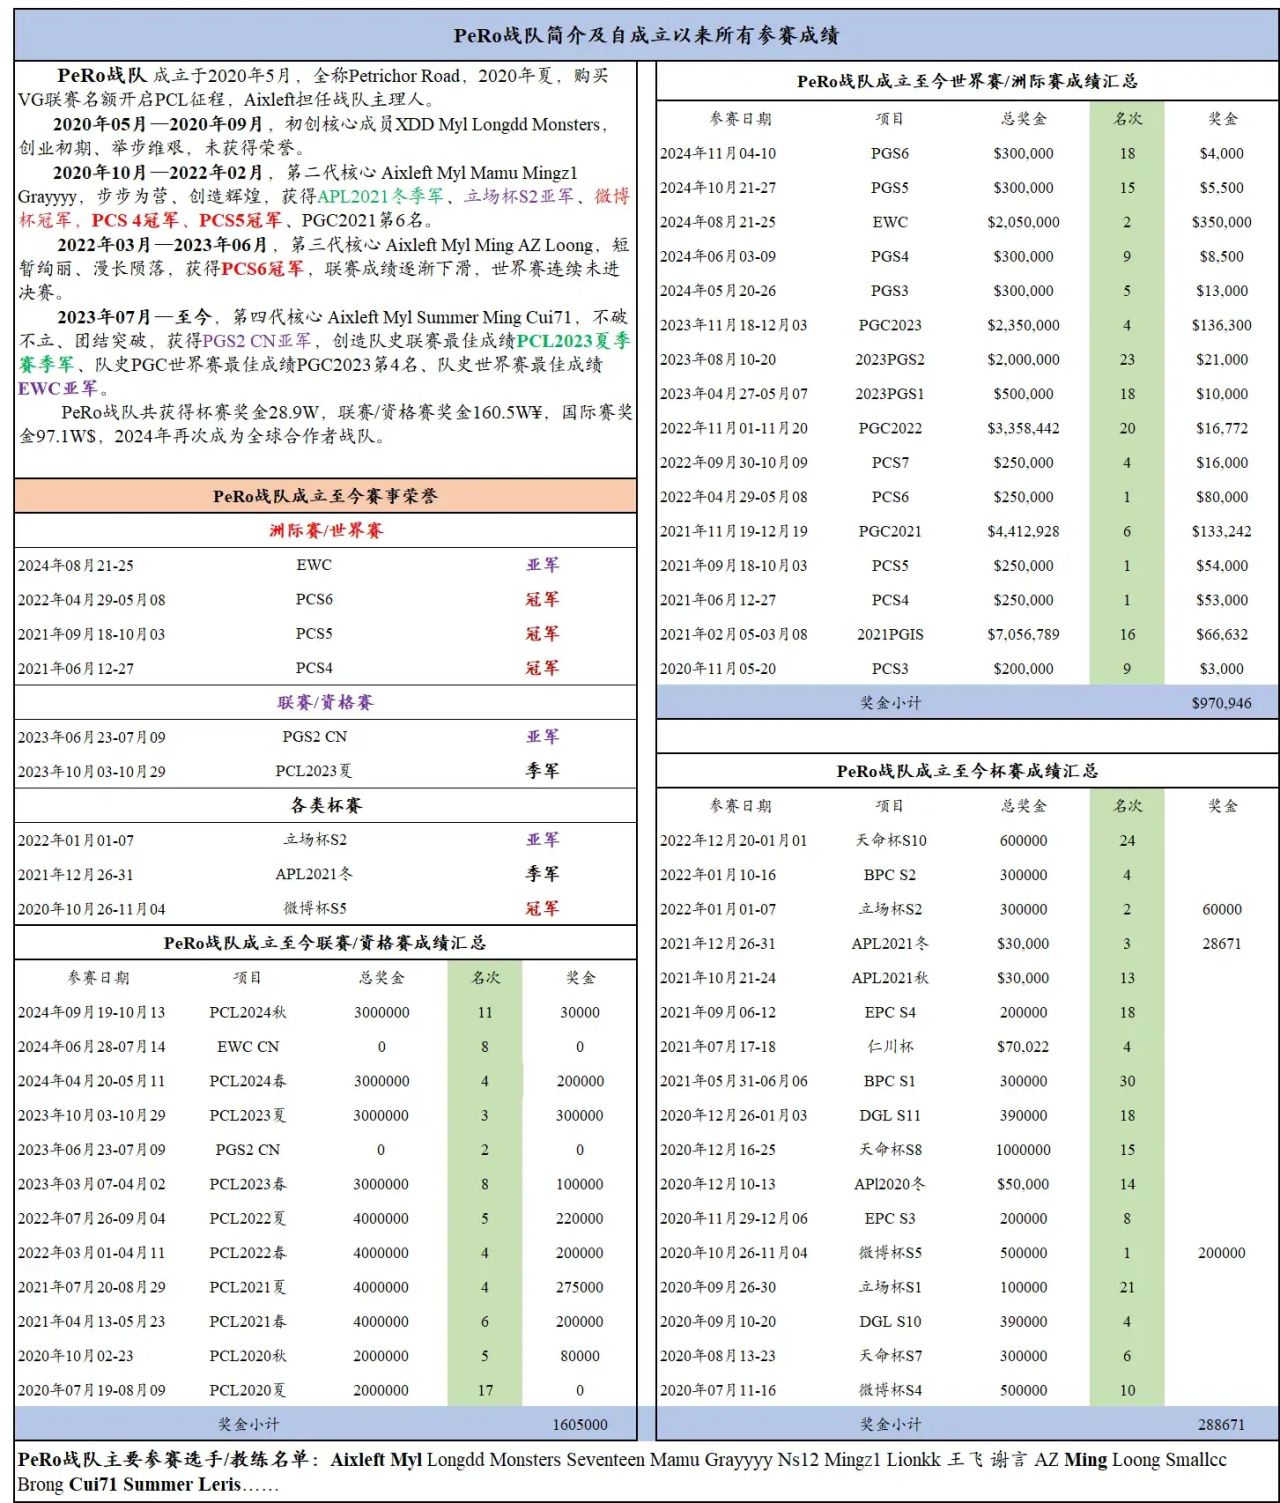Click 'PCL2020秋' project cell
Screen dimensions: 1280x1503
pos(248,1356)
